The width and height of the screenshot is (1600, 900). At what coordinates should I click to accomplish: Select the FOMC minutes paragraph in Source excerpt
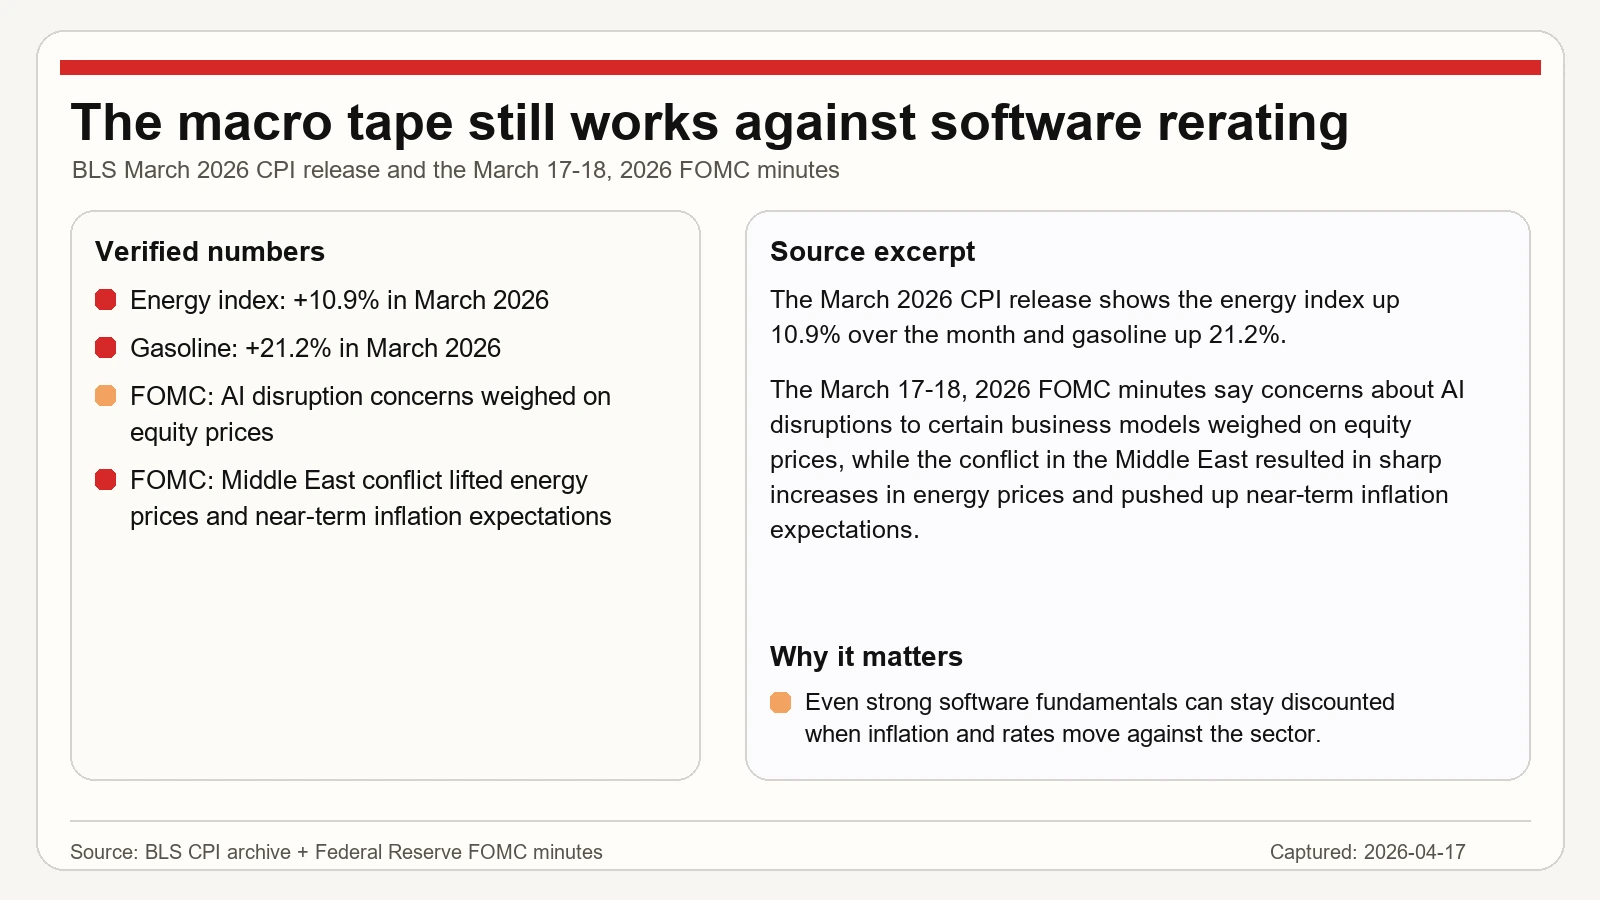coord(1116,459)
